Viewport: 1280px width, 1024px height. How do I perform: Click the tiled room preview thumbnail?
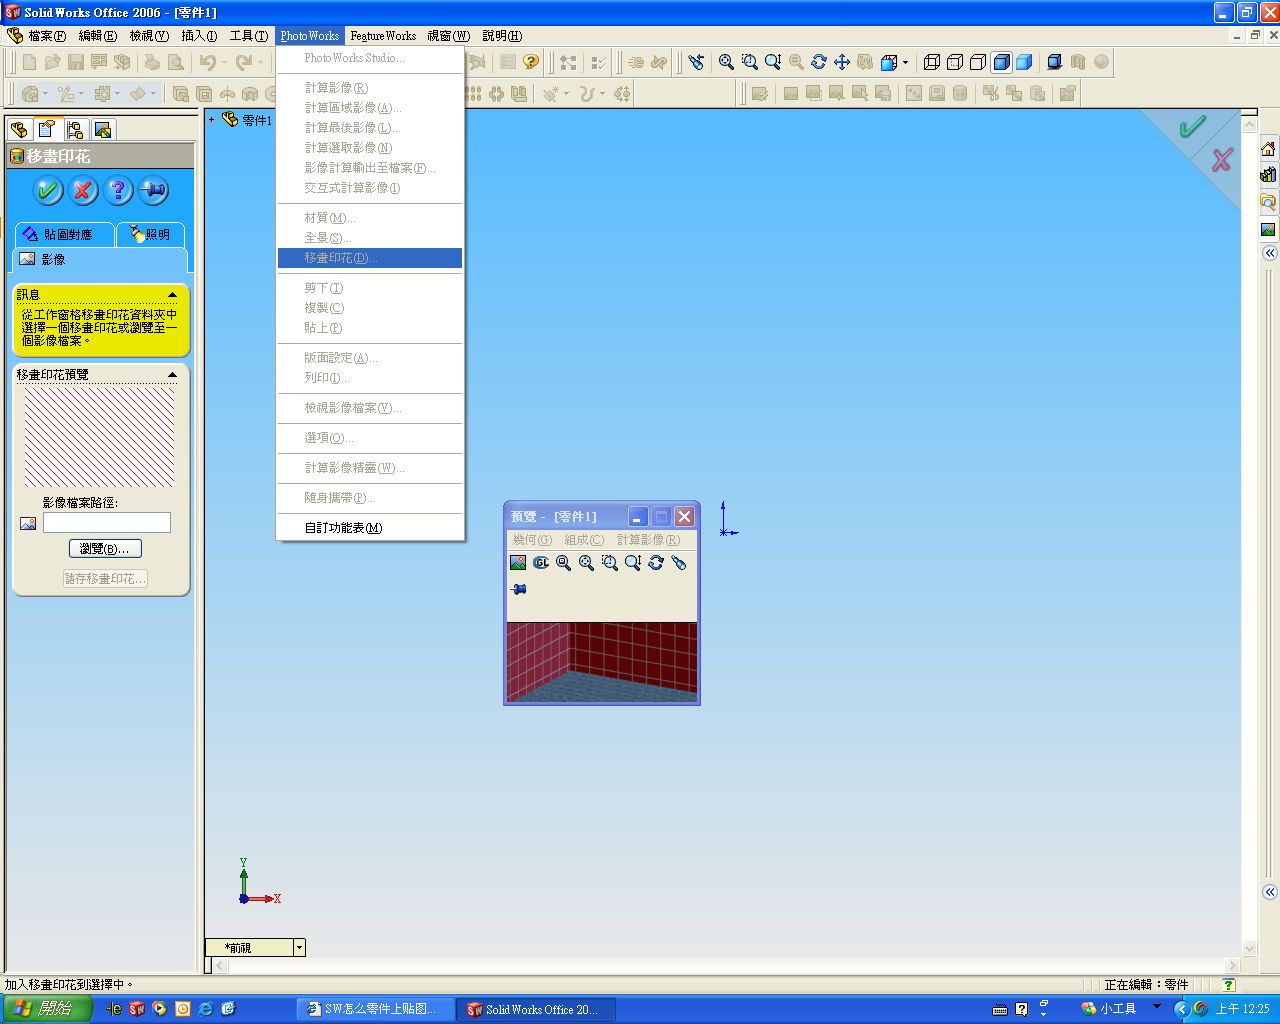pos(602,662)
